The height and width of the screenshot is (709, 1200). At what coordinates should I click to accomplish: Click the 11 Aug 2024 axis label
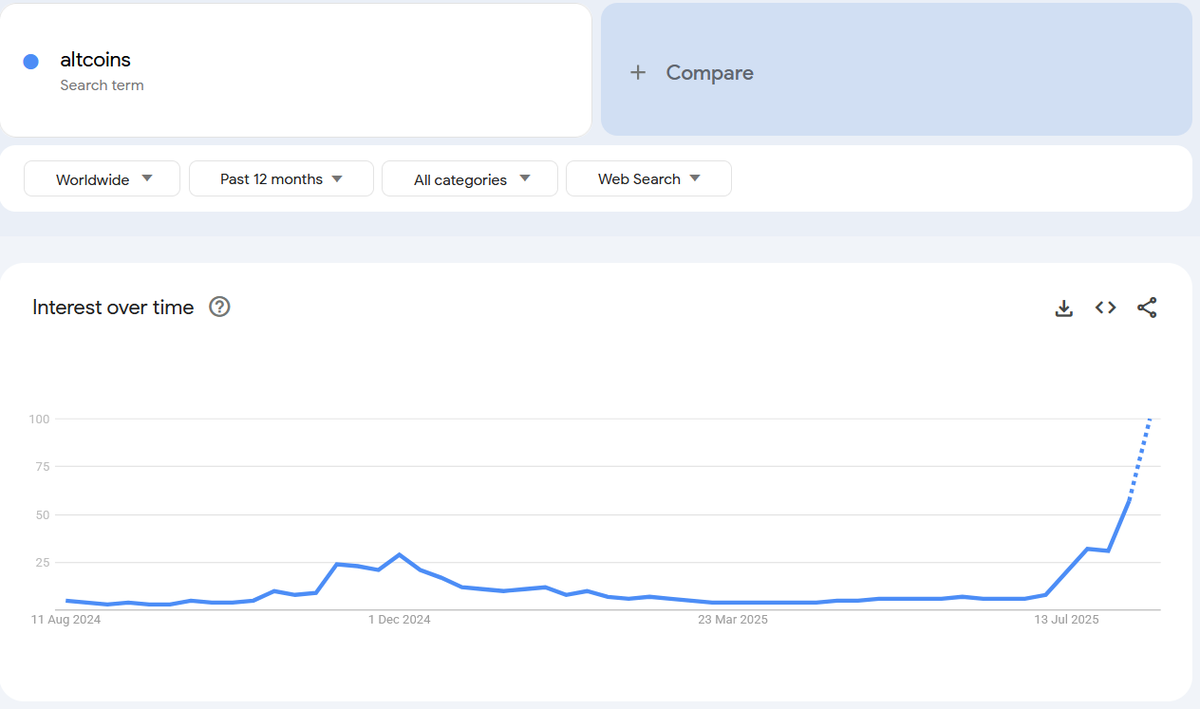[x=66, y=620]
